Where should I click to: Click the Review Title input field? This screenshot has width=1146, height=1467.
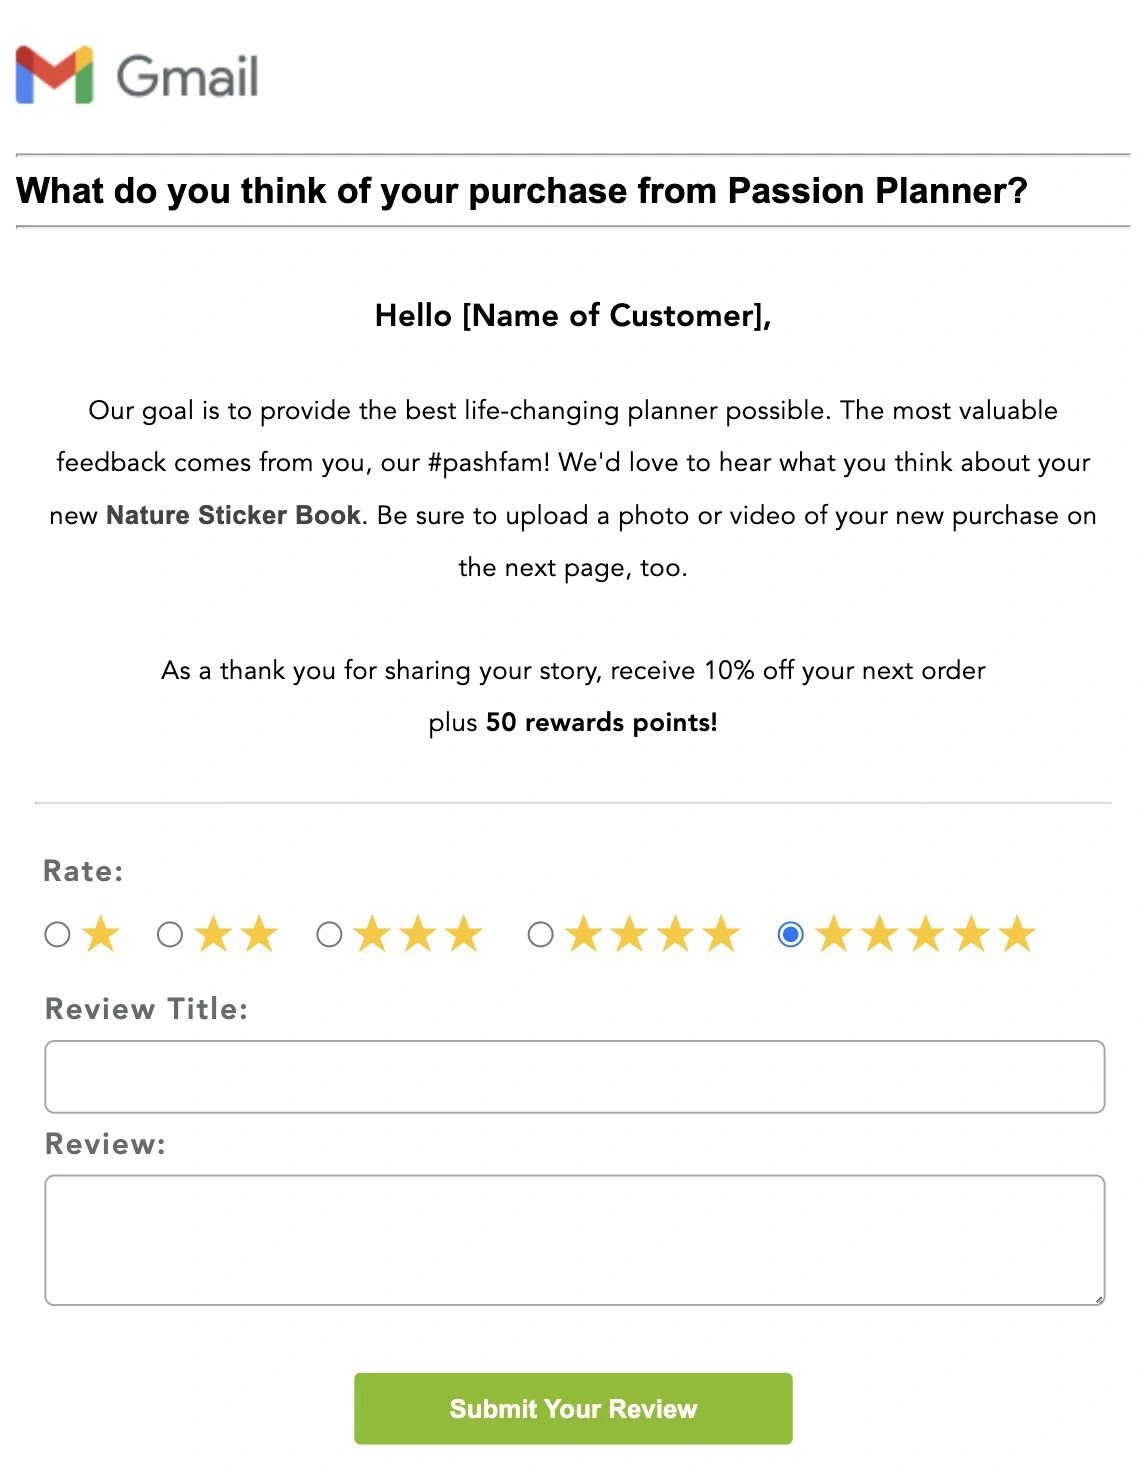(573, 1076)
